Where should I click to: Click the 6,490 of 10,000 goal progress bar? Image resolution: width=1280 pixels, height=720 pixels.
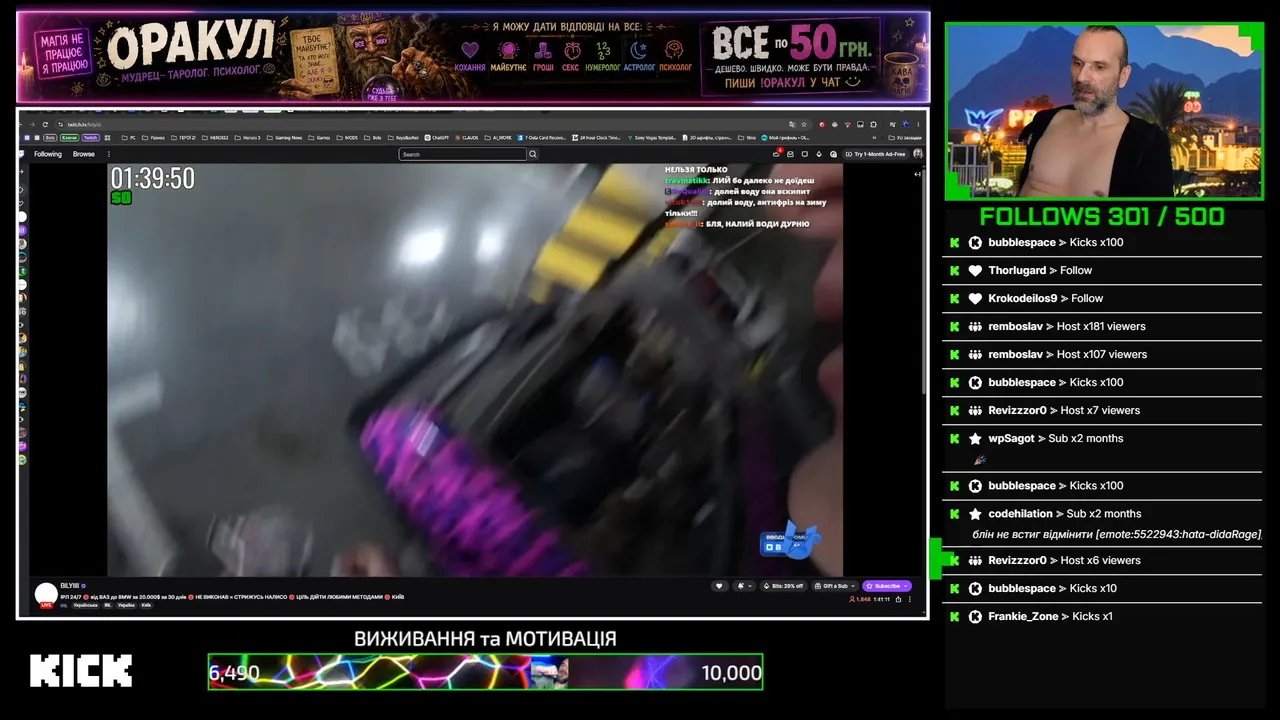[x=485, y=672]
